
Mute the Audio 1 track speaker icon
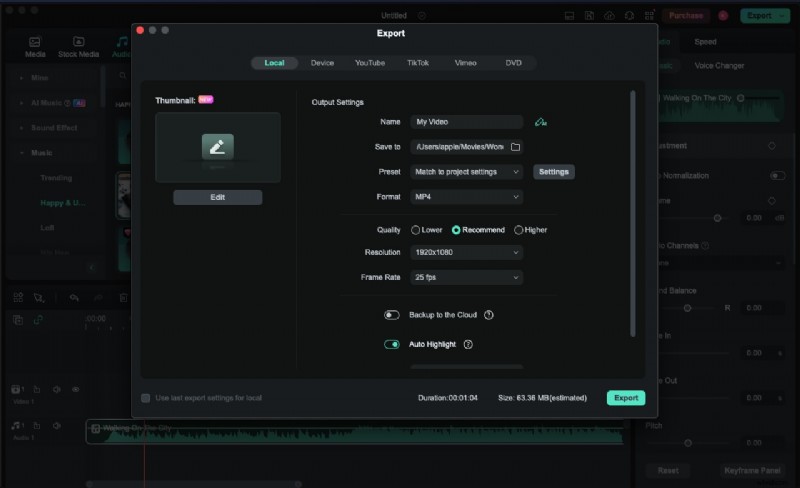pos(57,426)
